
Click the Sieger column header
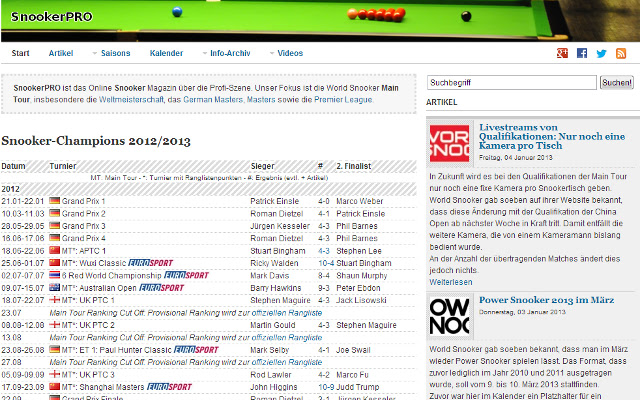262,166
